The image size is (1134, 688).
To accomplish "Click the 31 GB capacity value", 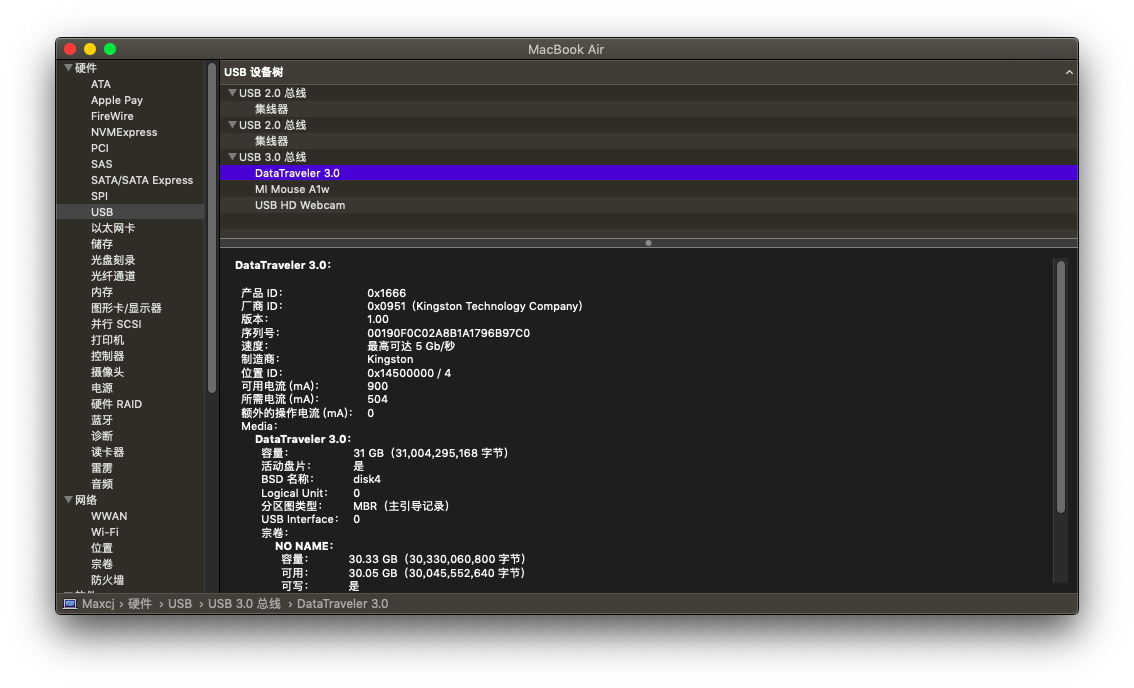I will [430, 453].
